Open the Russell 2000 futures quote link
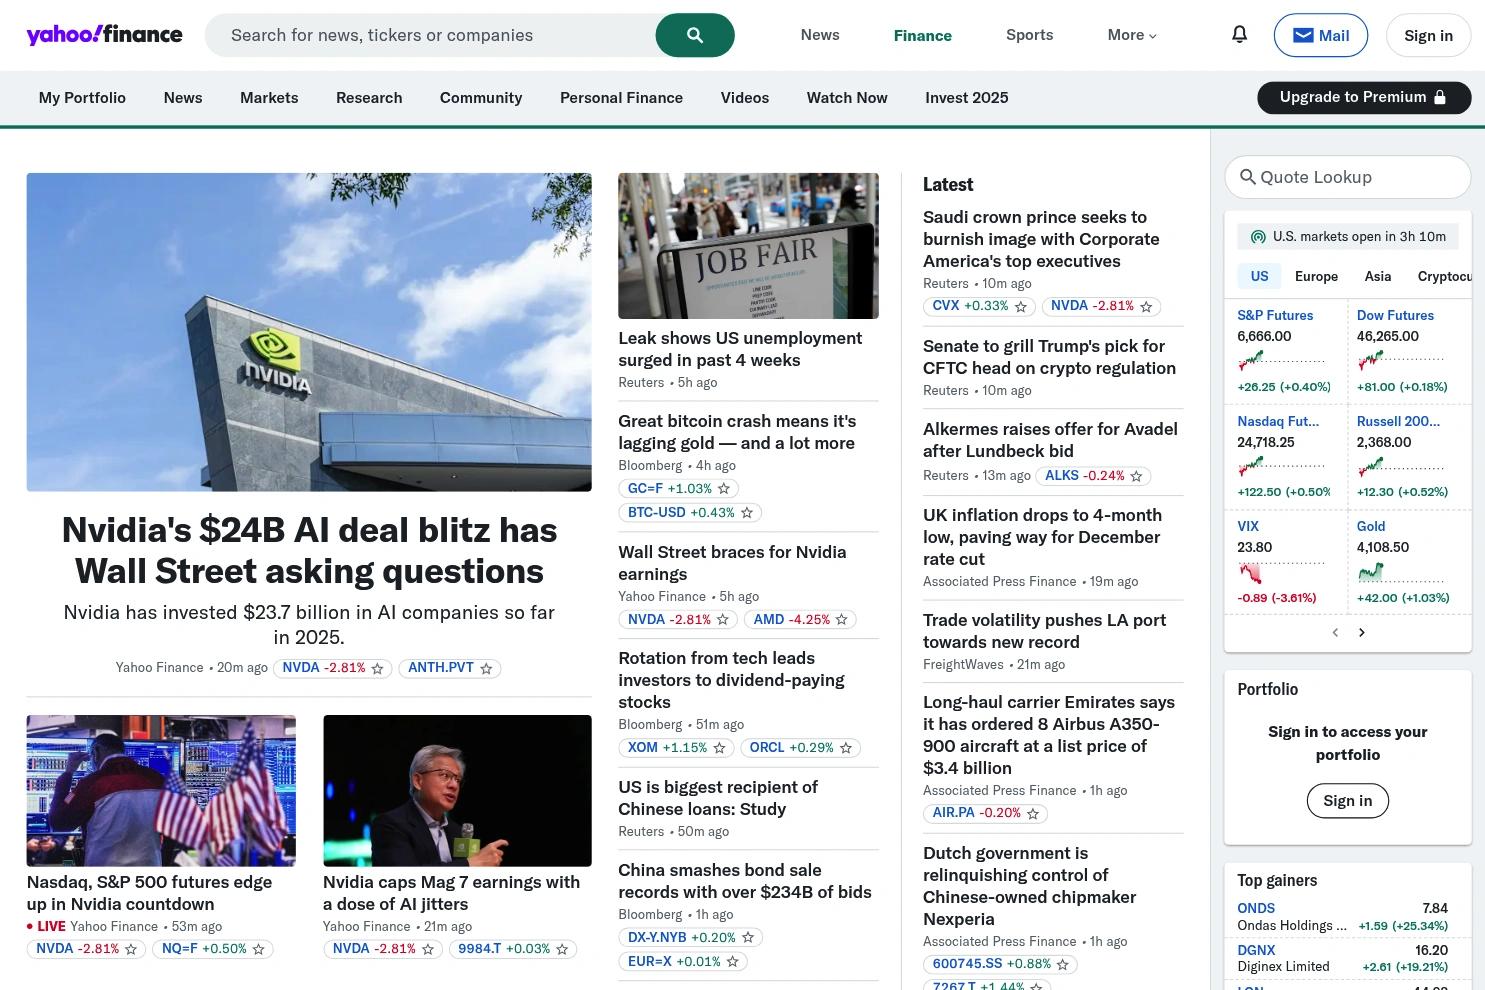 pos(1398,421)
